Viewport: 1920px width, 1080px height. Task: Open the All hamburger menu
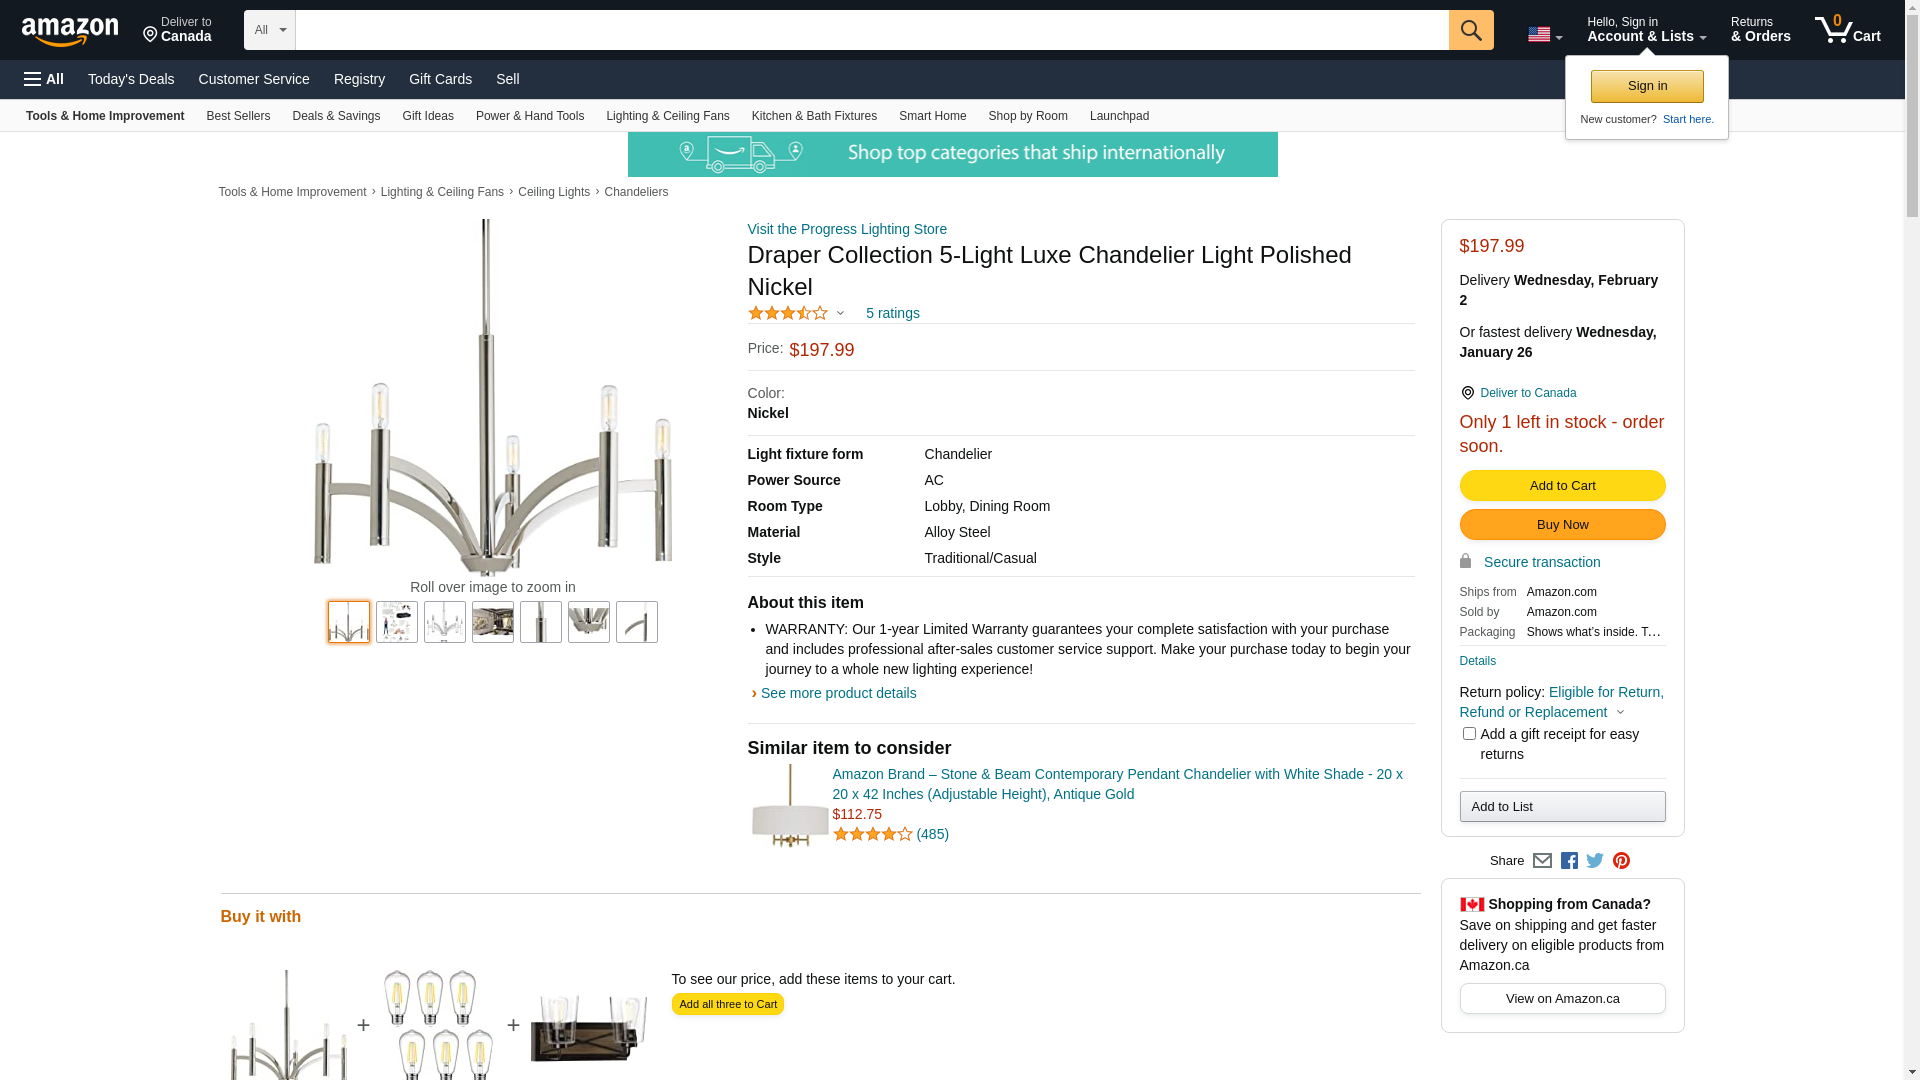point(44,79)
